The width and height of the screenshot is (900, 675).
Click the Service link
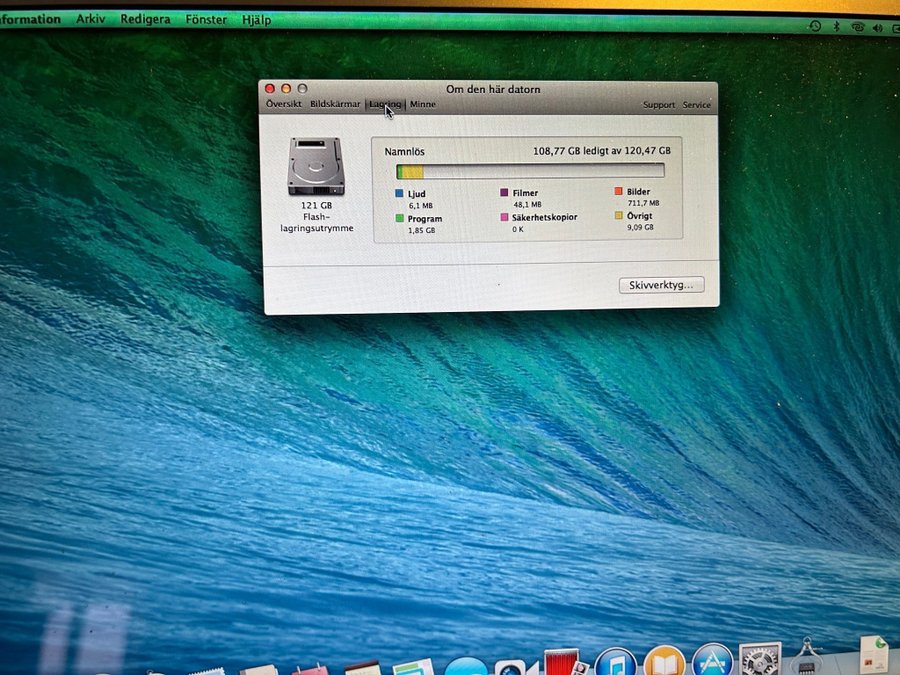click(x=697, y=105)
